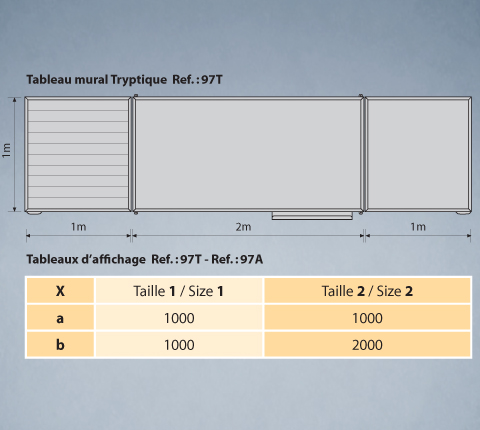Image resolution: width=480 pixels, height=430 pixels.
Task: Click the vertical 1m height dimension label
Action: [x=7, y=150]
